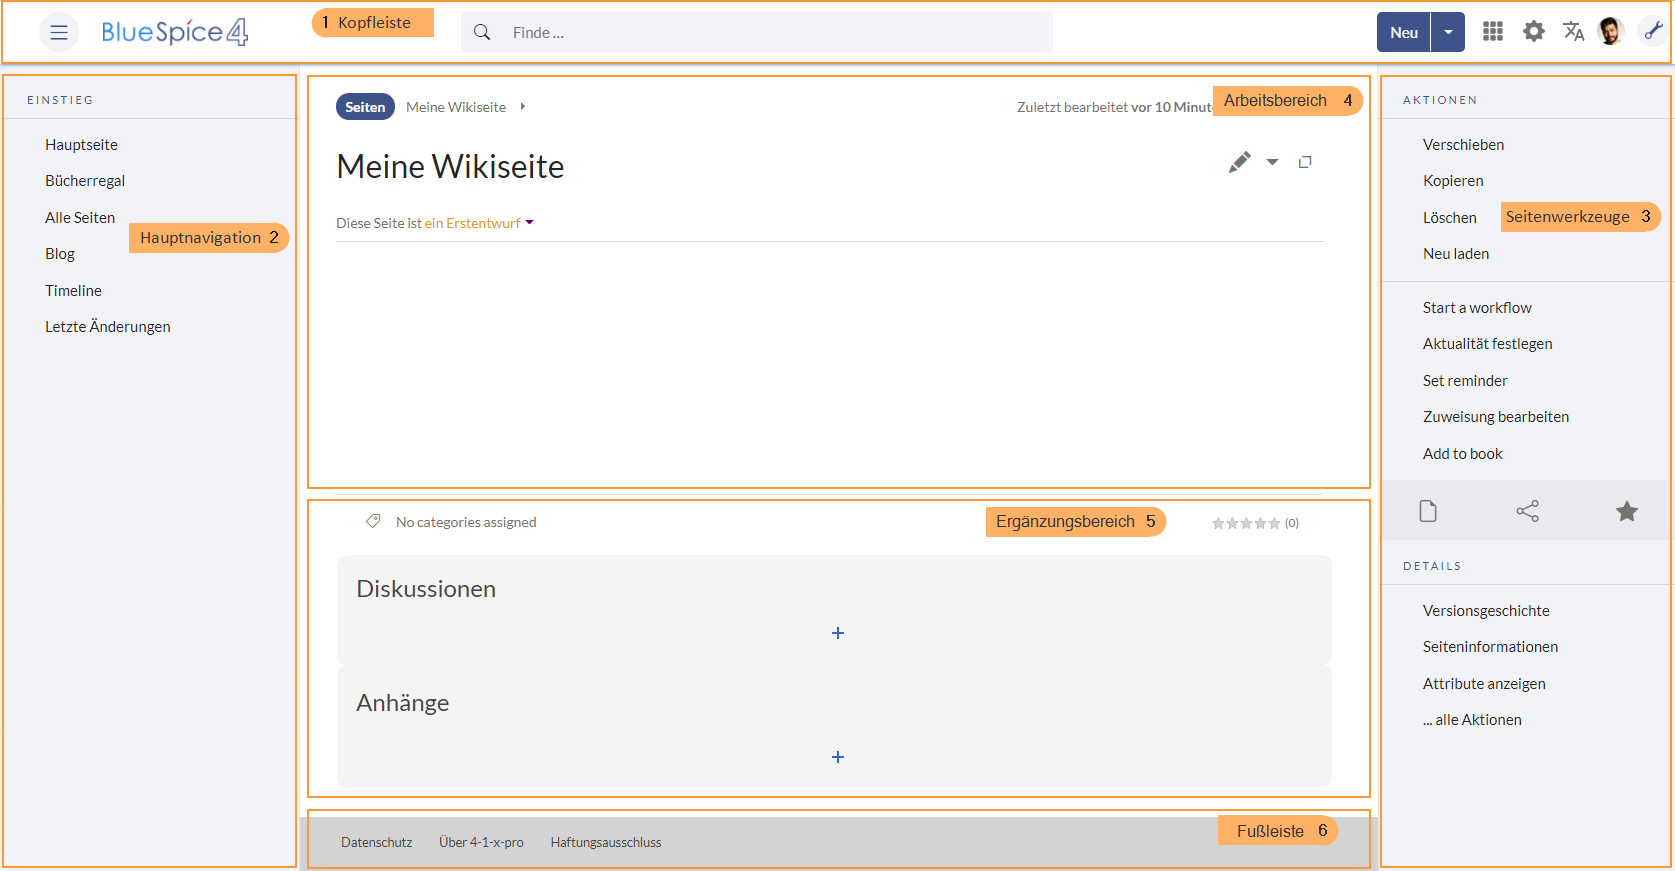Screen dimensions: 1675x871
Task: Expand the Neu button dropdown arrow
Action: tap(1448, 32)
